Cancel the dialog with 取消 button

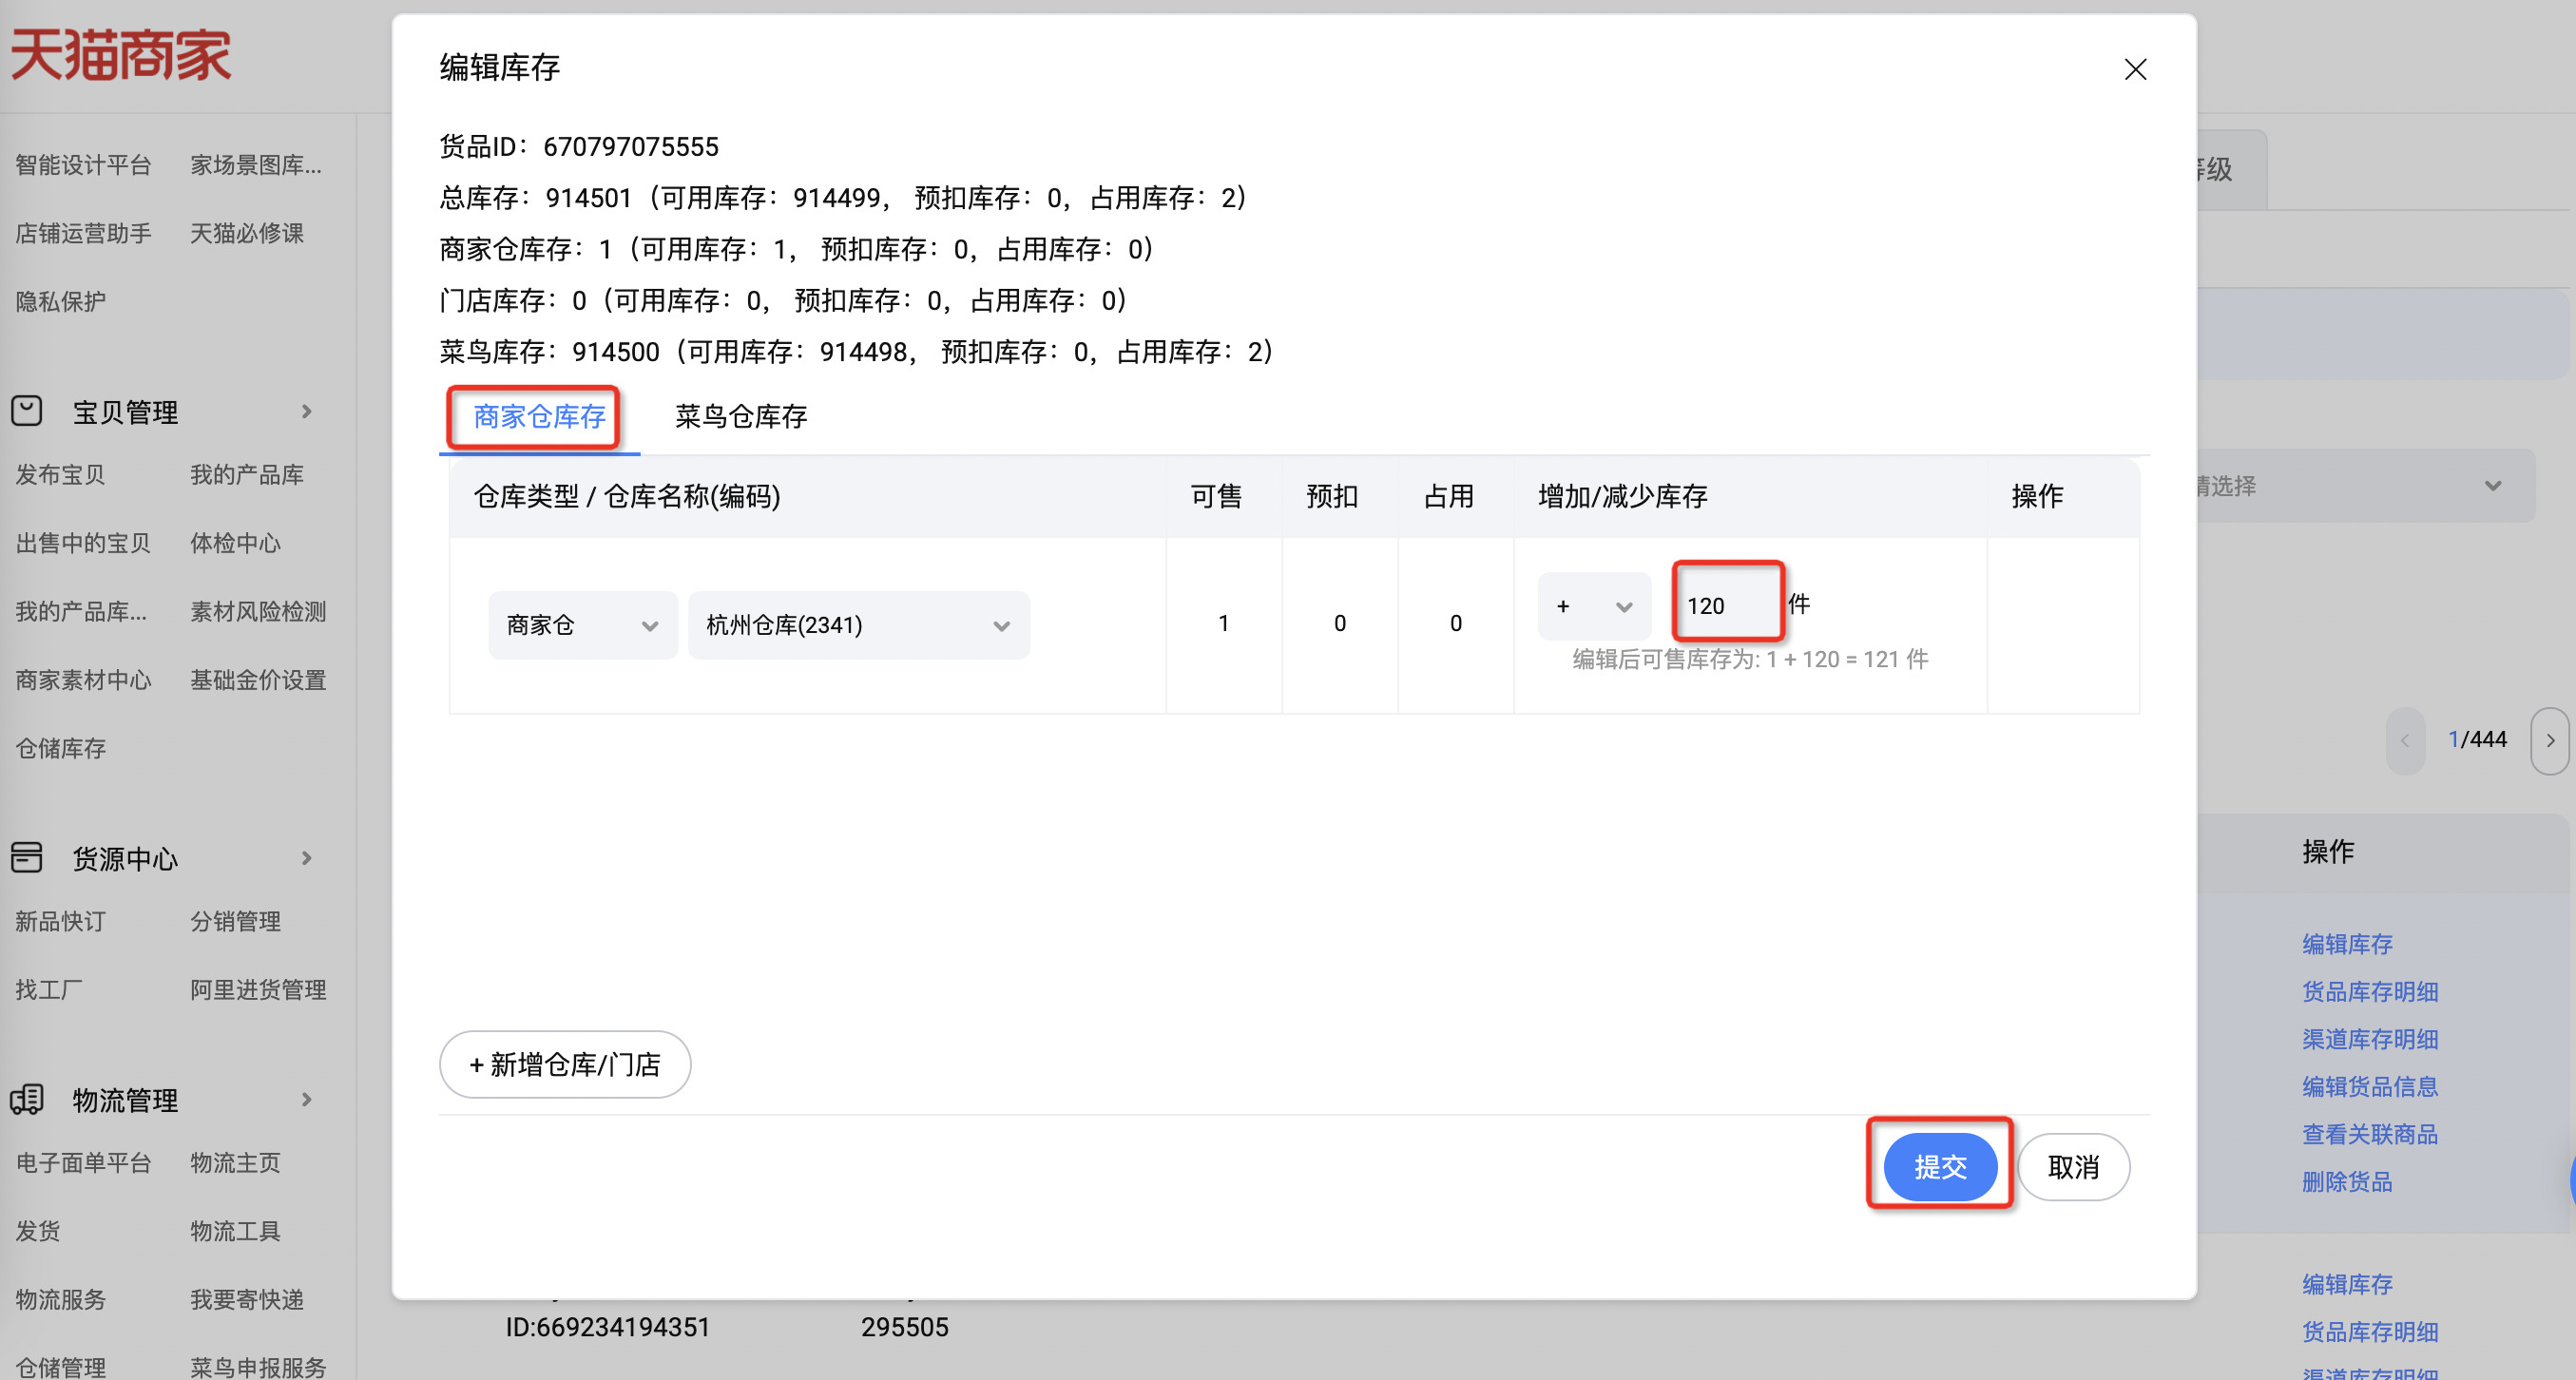pyautogui.click(x=2073, y=1166)
